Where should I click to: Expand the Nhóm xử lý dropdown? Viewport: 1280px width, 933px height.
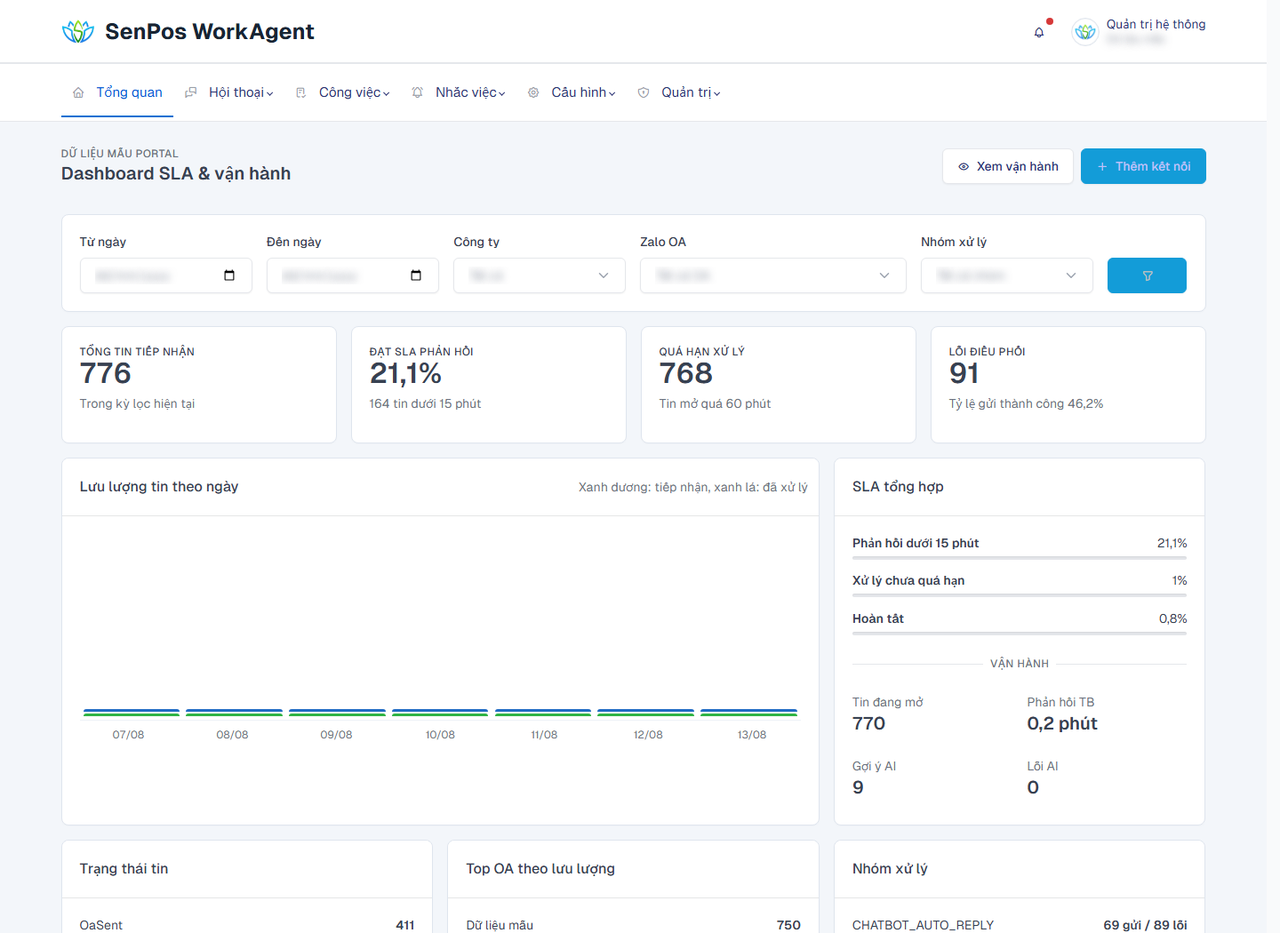point(1007,276)
